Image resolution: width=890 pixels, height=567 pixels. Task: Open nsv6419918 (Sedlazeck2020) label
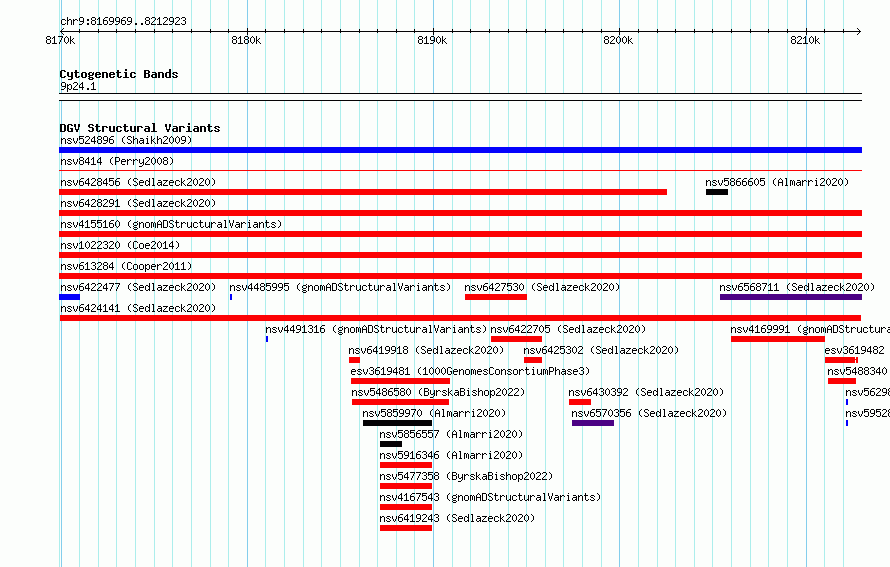pyautogui.click(x=426, y=350)
